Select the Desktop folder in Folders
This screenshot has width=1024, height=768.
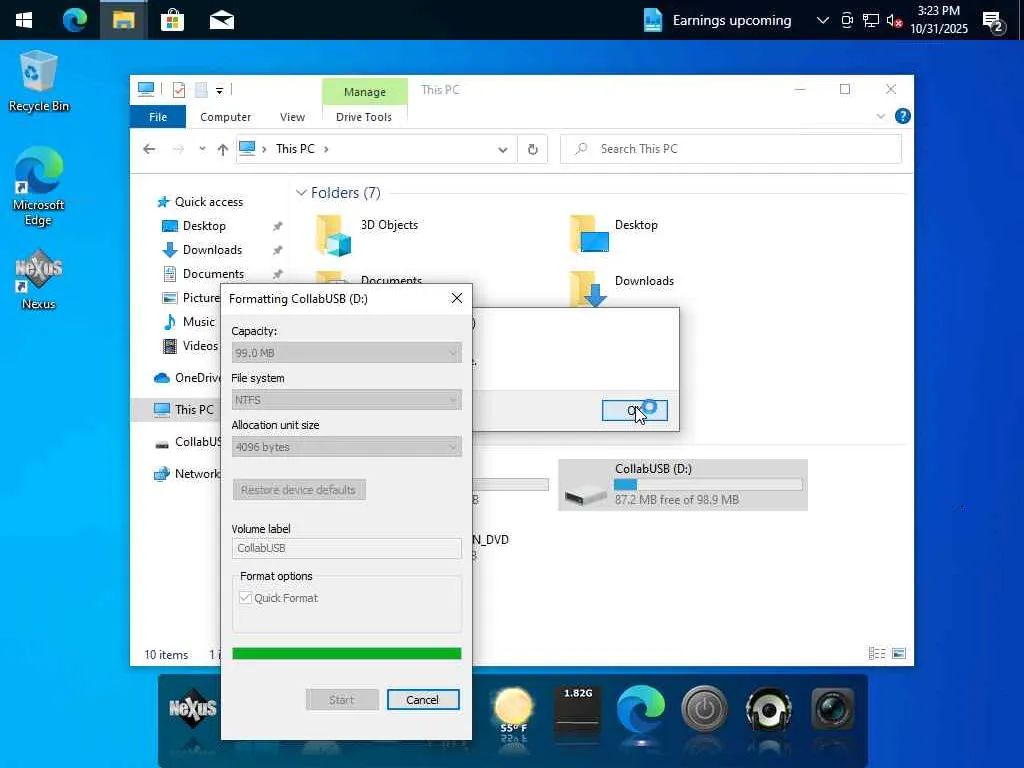point(614,234)
